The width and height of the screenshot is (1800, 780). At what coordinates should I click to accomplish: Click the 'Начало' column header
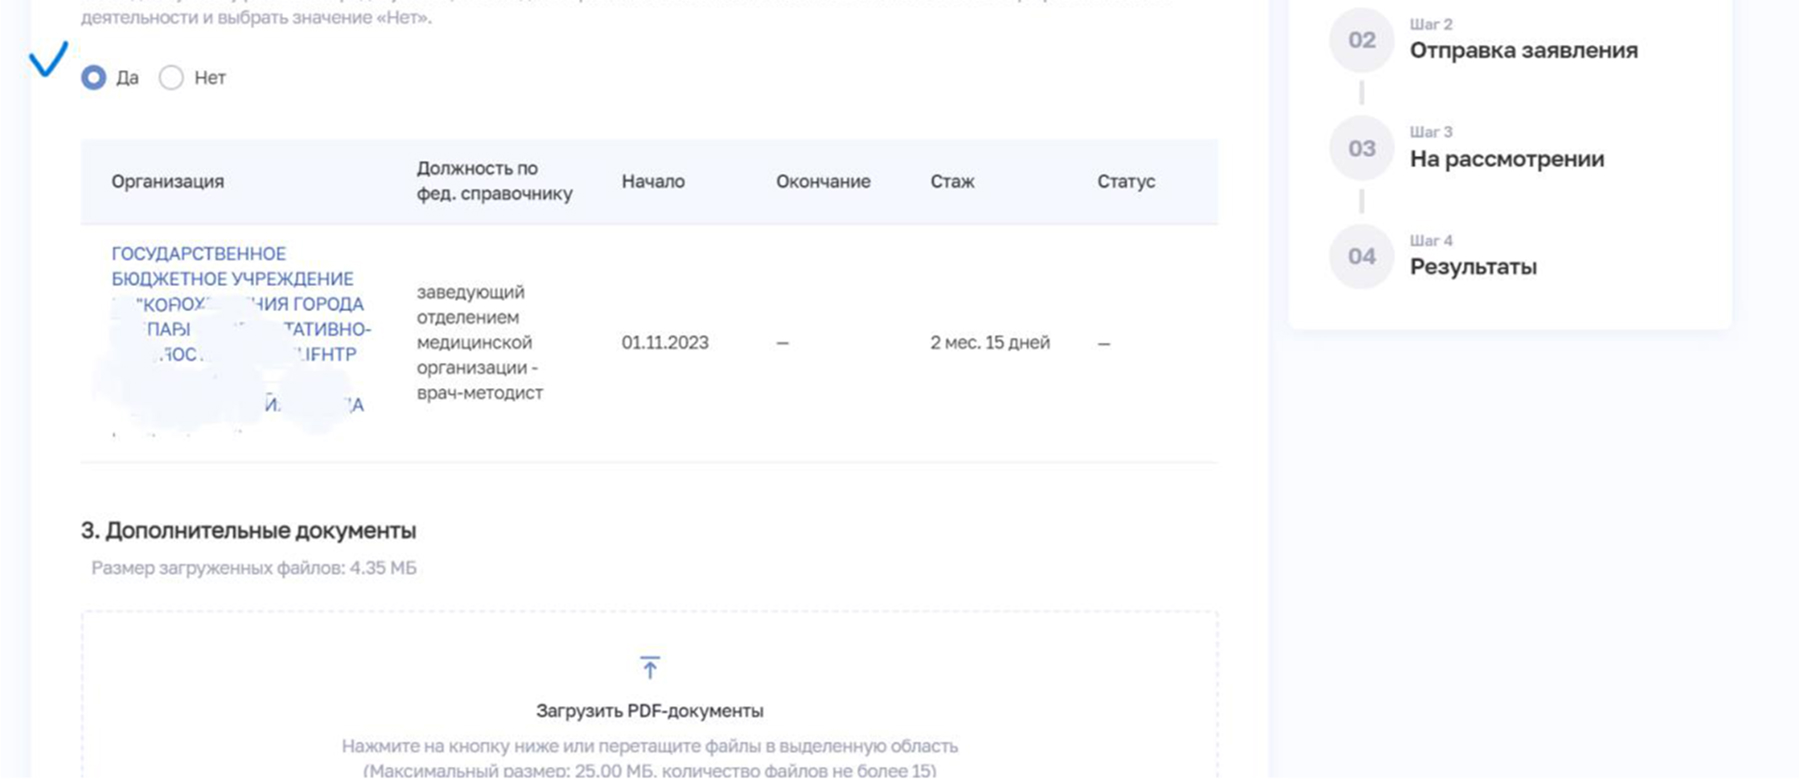pos(653,181)
